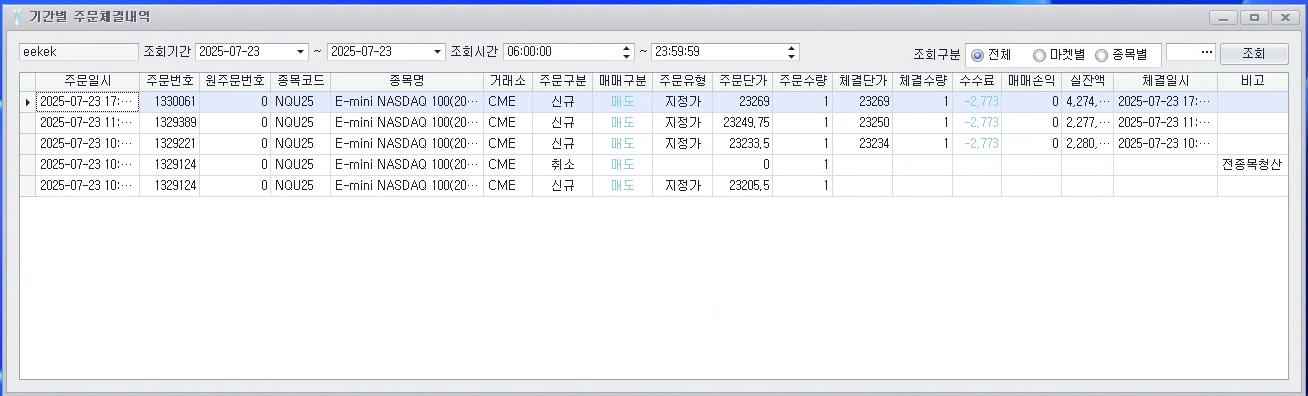Click the balance cell starting with 4,274
This screenshot has width=1308, height=396.
tap(1087, 102)
